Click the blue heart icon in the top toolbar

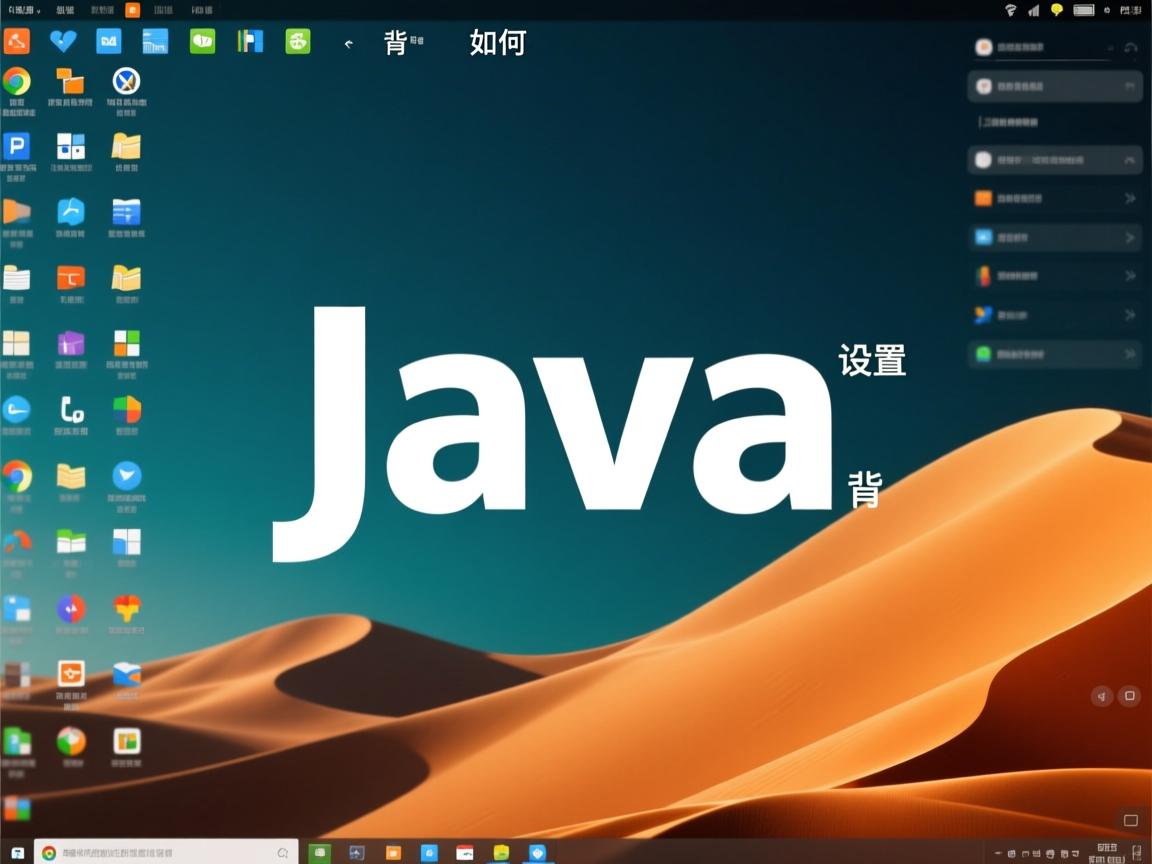(62, 42)
